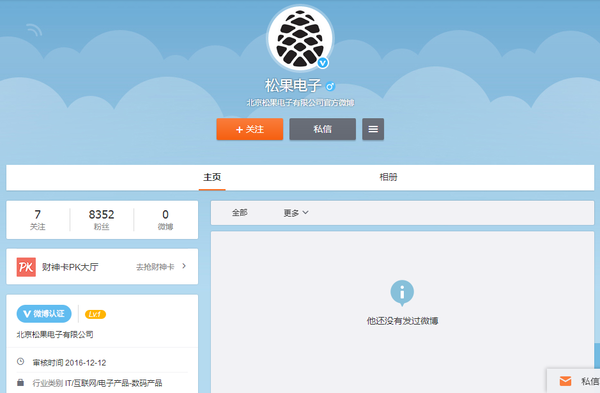Click the profile name 松果电子
The height and width of the screenshot is (393, 600).
pos(293,86)
